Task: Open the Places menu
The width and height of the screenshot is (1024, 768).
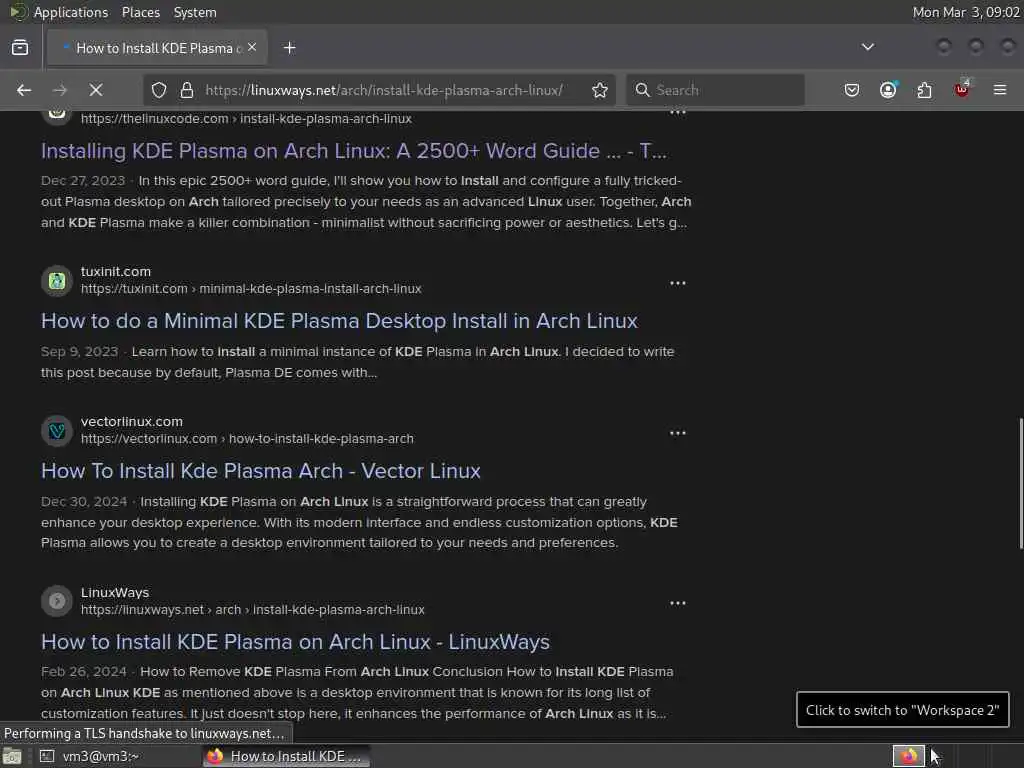Action: pyautogui.click(x=140, y=12)
